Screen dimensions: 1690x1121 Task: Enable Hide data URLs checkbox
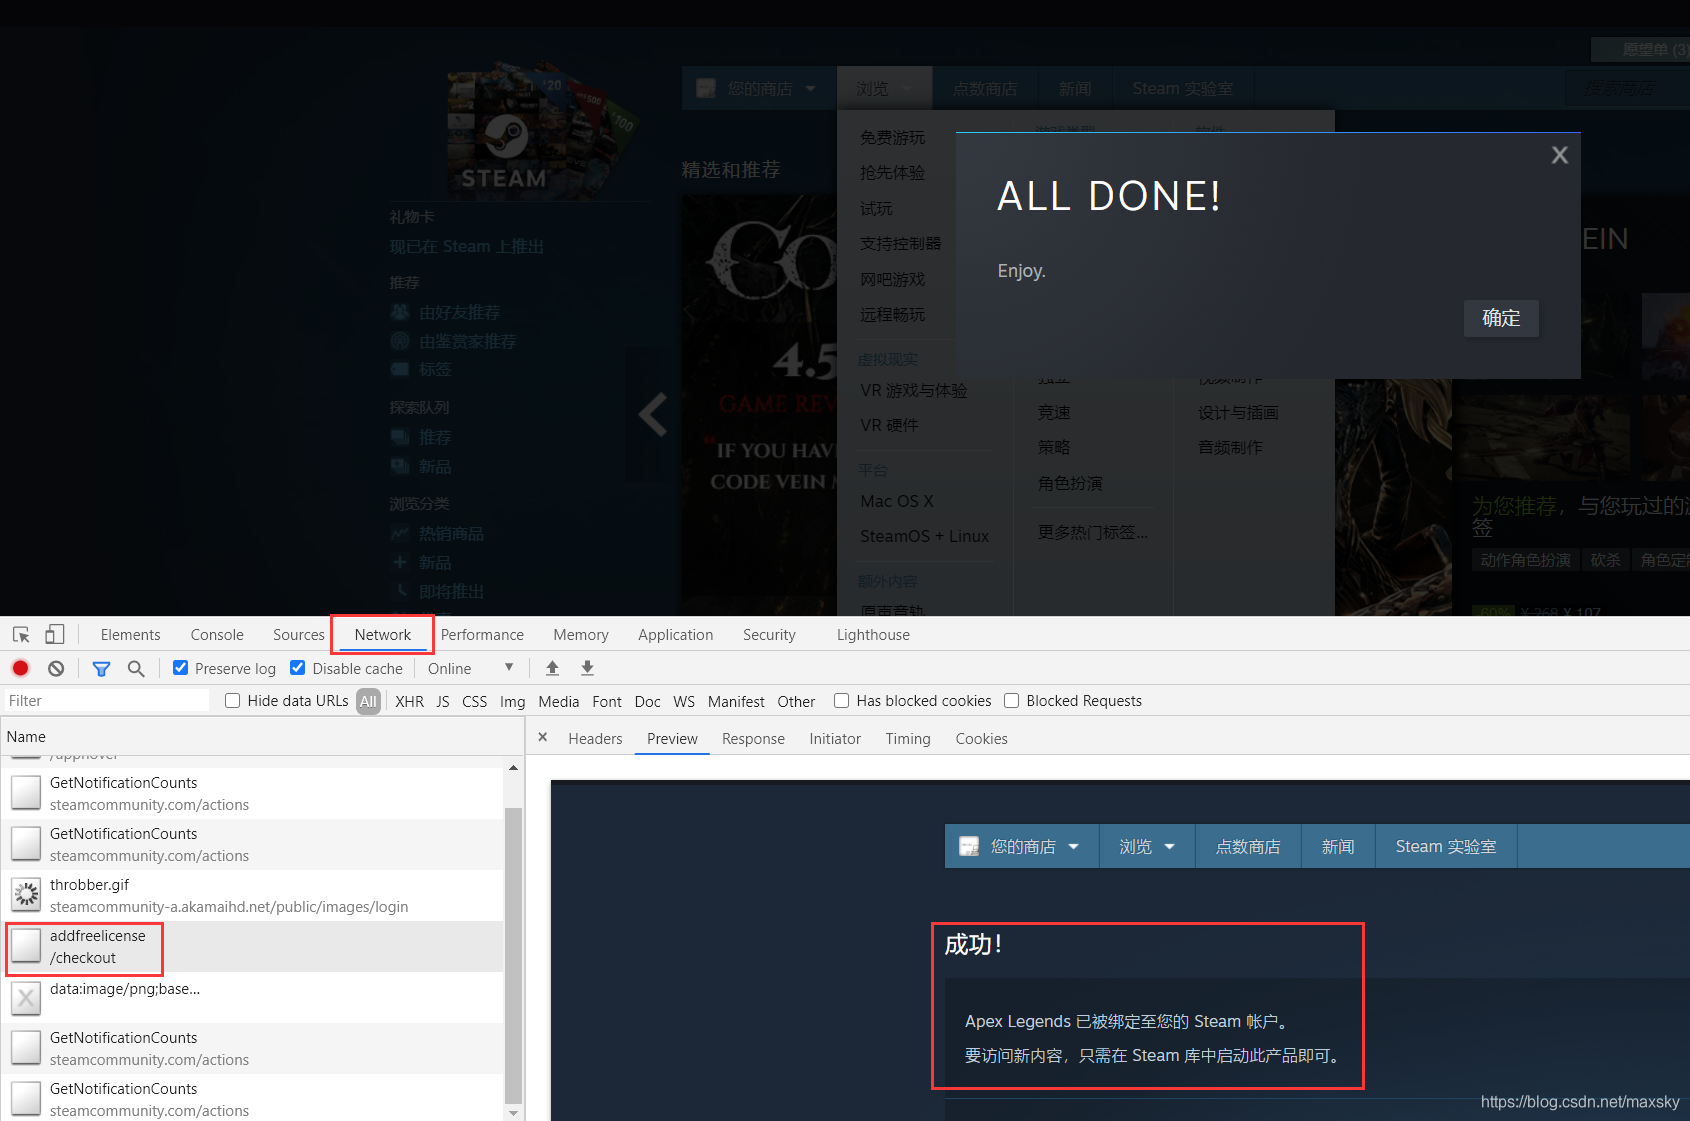point(232,701)
